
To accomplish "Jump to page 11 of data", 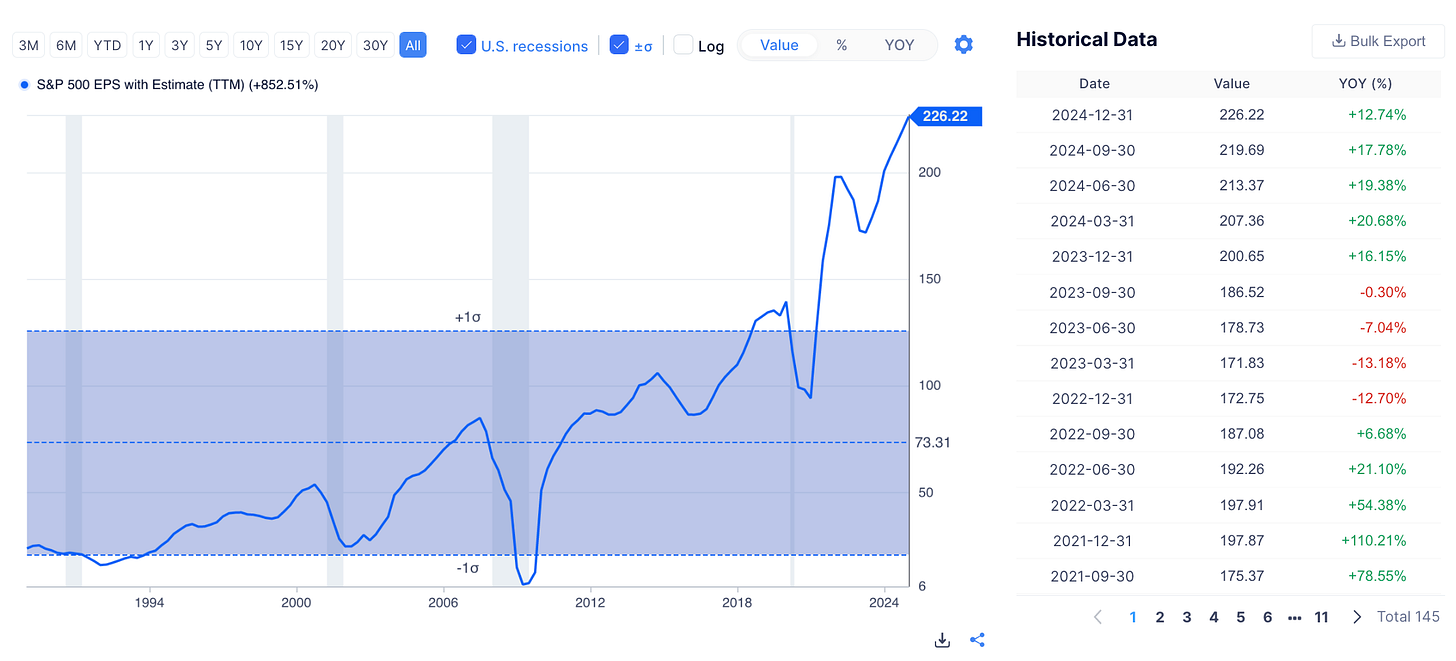I will (1321, 617).
